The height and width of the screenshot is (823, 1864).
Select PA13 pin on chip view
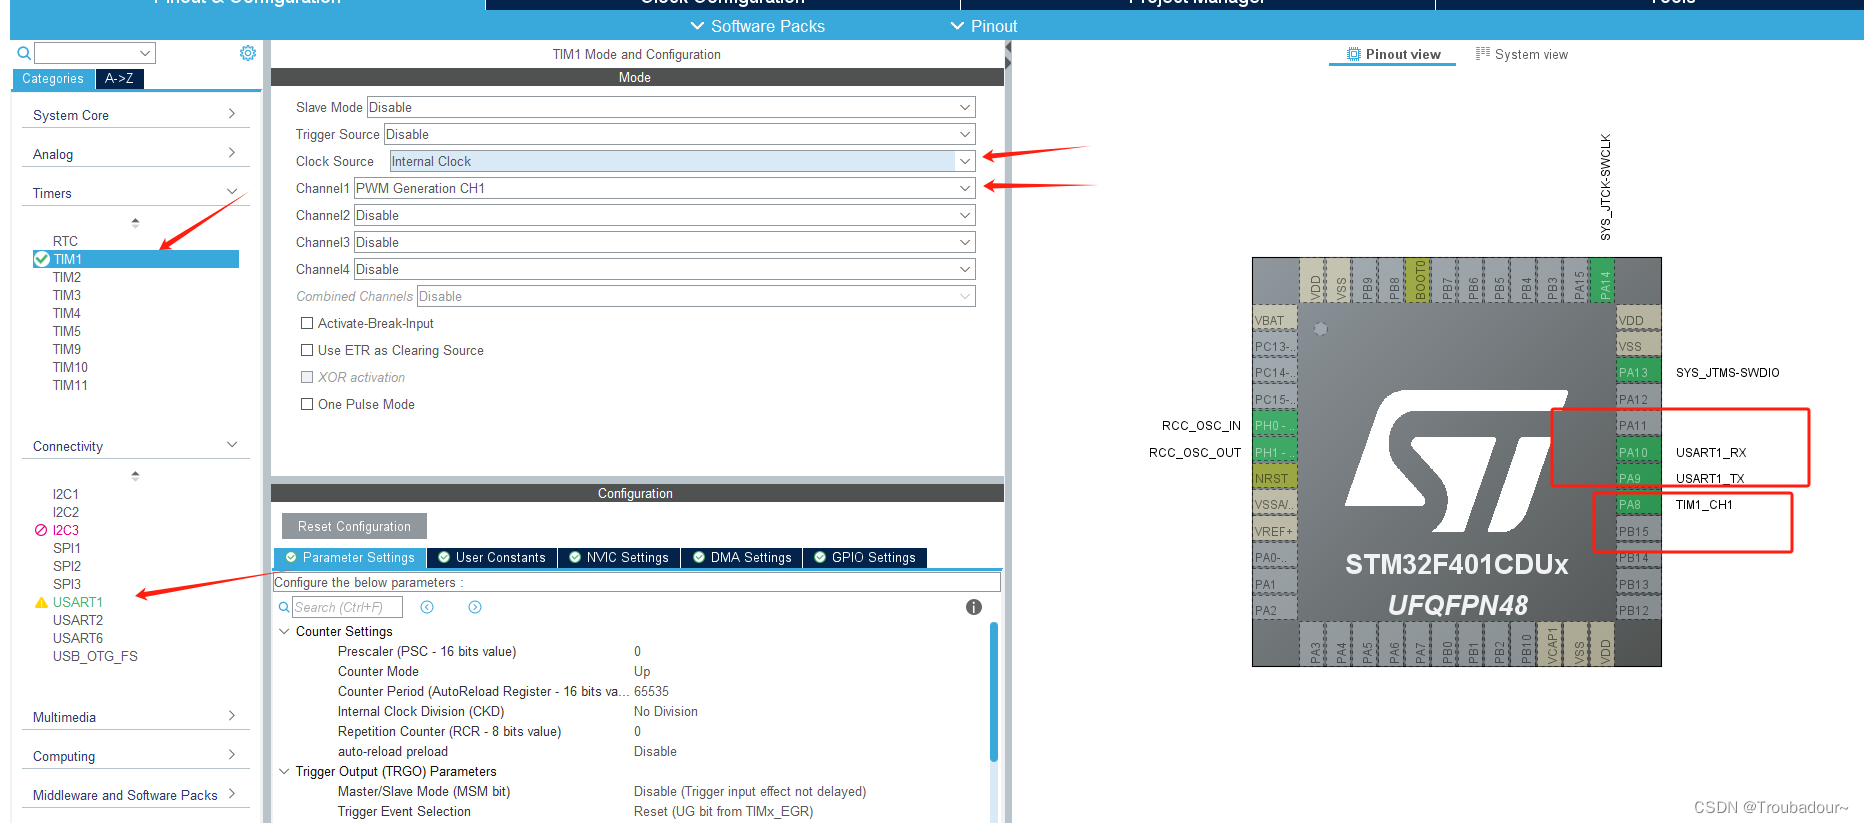pyautogui.click(x=1638, y=373)
